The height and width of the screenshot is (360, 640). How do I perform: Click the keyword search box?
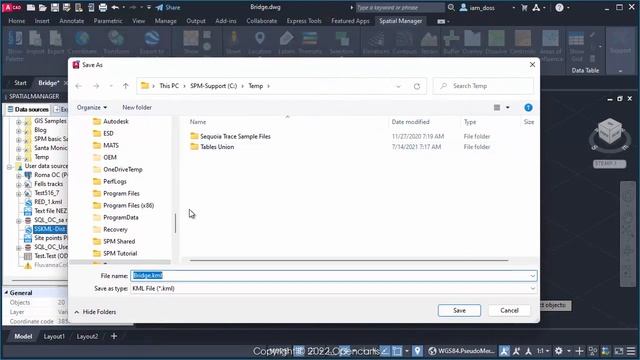pyautogui.click(x=400, y=7)
